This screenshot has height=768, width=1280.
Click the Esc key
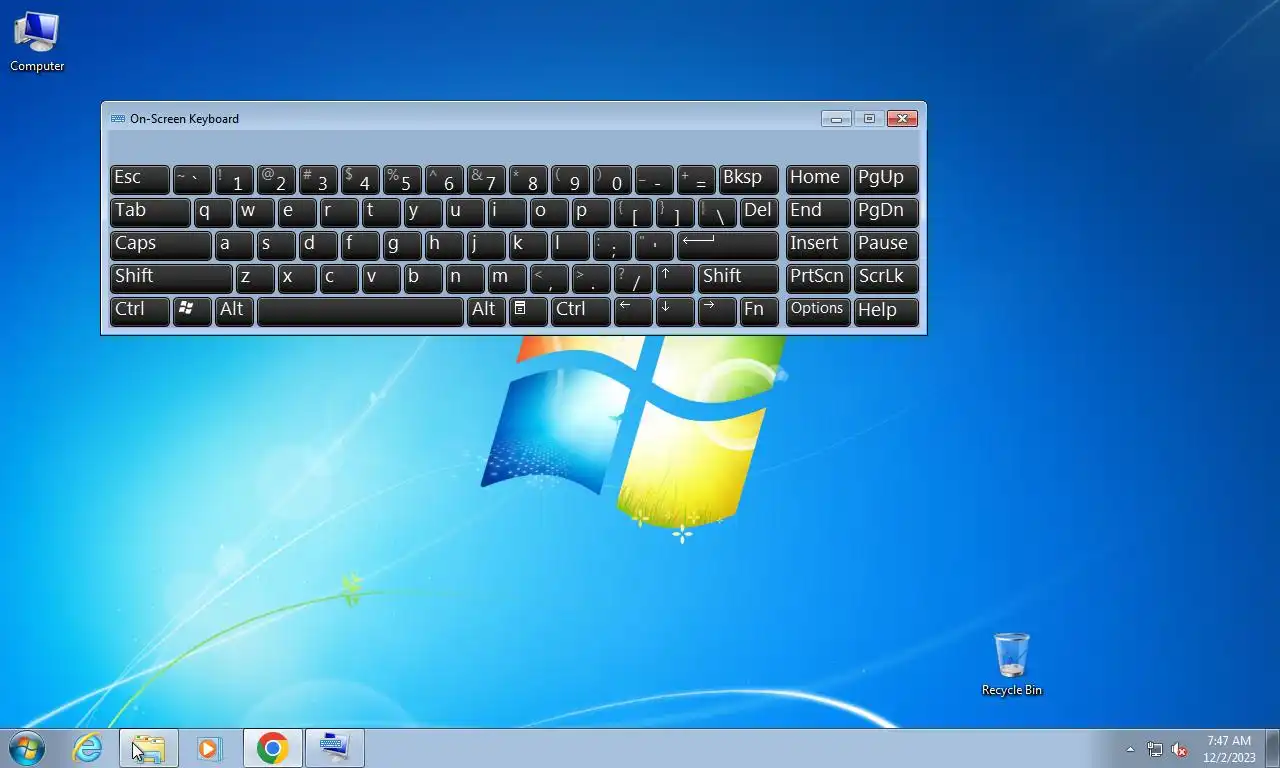pos(139,179)
